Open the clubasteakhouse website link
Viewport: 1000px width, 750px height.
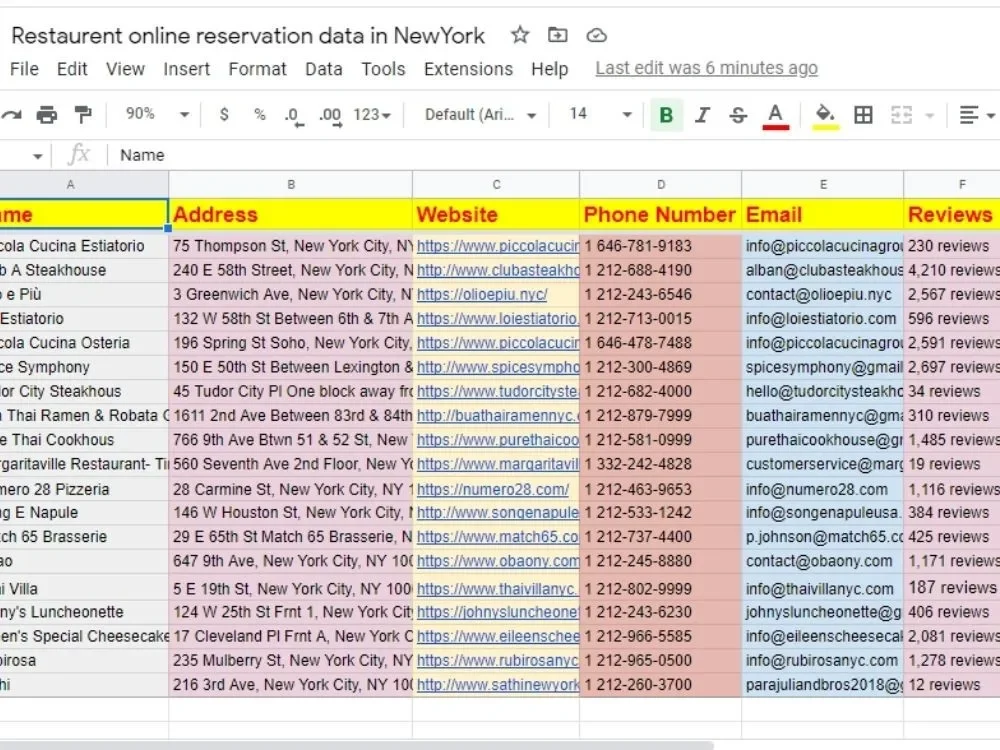coord(498,270)
